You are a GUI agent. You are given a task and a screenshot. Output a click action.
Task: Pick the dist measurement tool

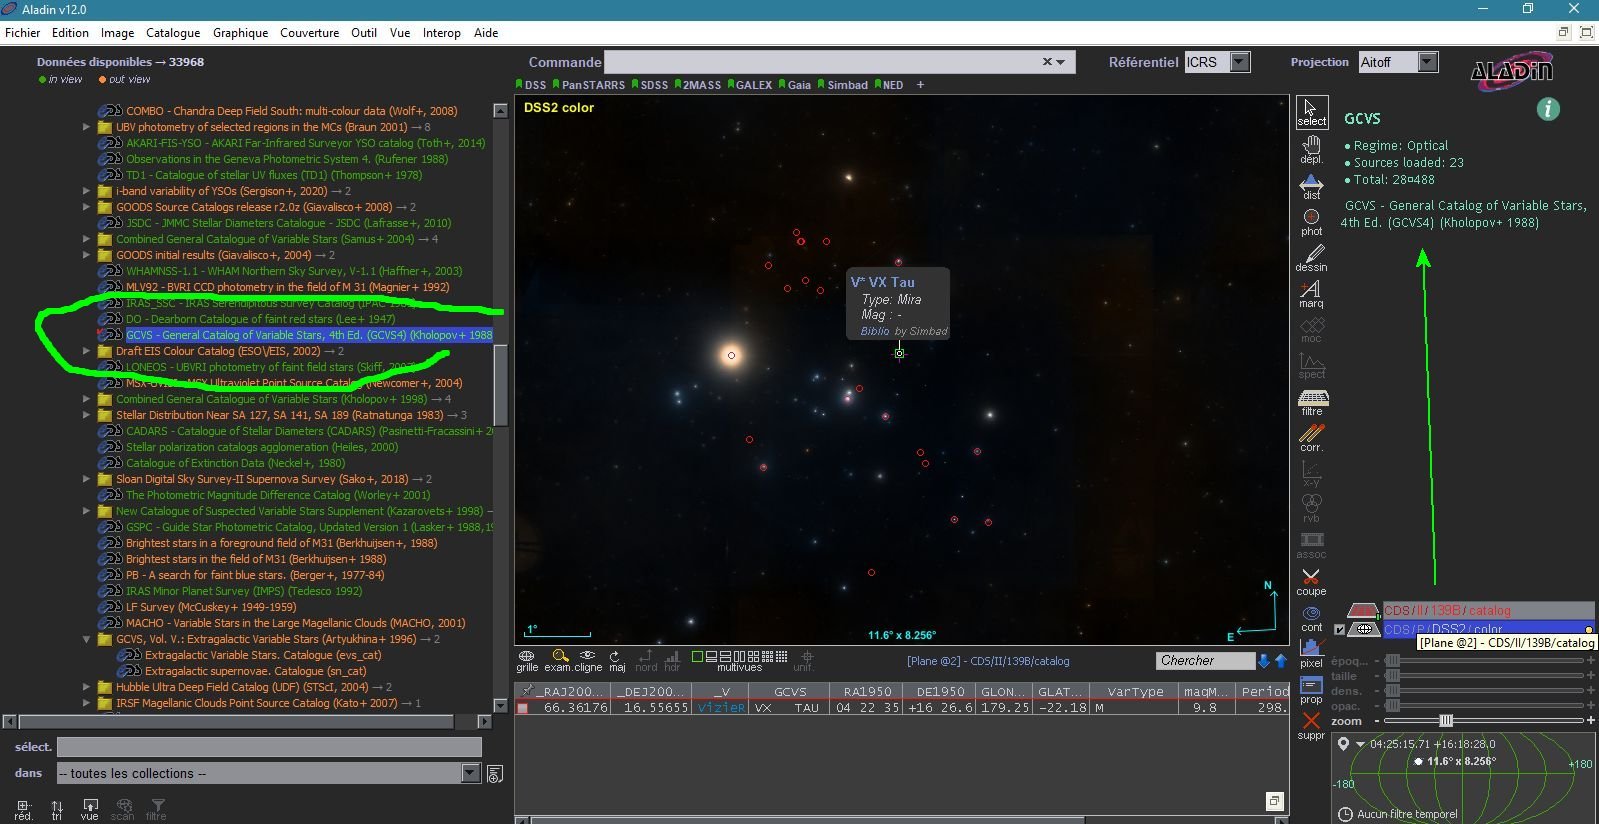pos(1311,186)
